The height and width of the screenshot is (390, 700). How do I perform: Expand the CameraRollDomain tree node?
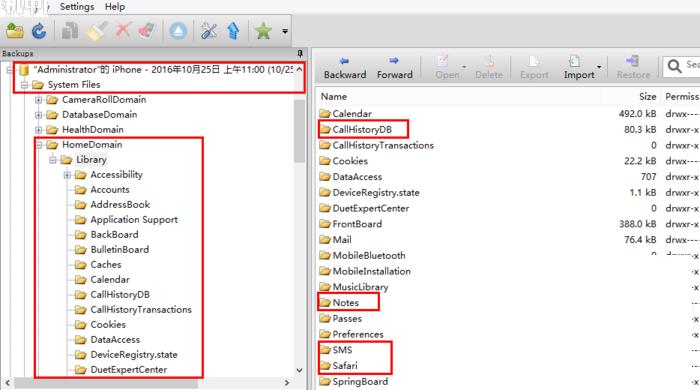click(38, 100)
